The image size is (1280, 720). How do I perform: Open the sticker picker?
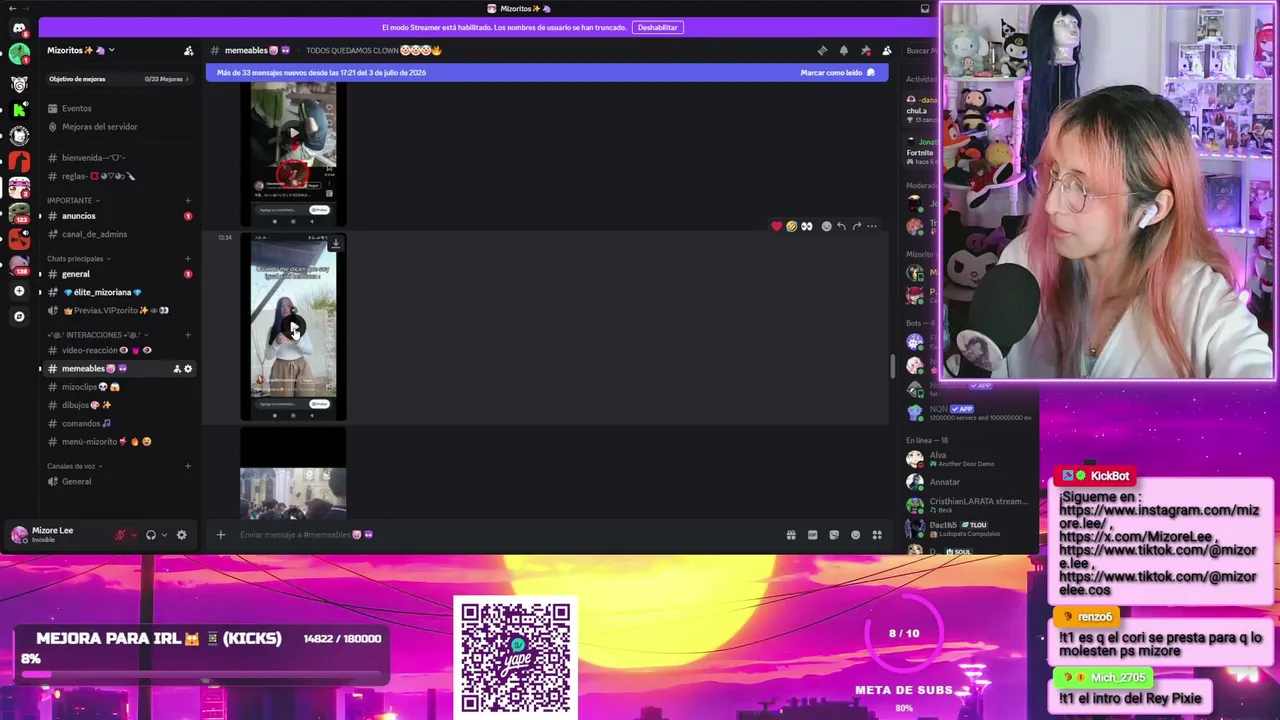[x=834, y=535]
